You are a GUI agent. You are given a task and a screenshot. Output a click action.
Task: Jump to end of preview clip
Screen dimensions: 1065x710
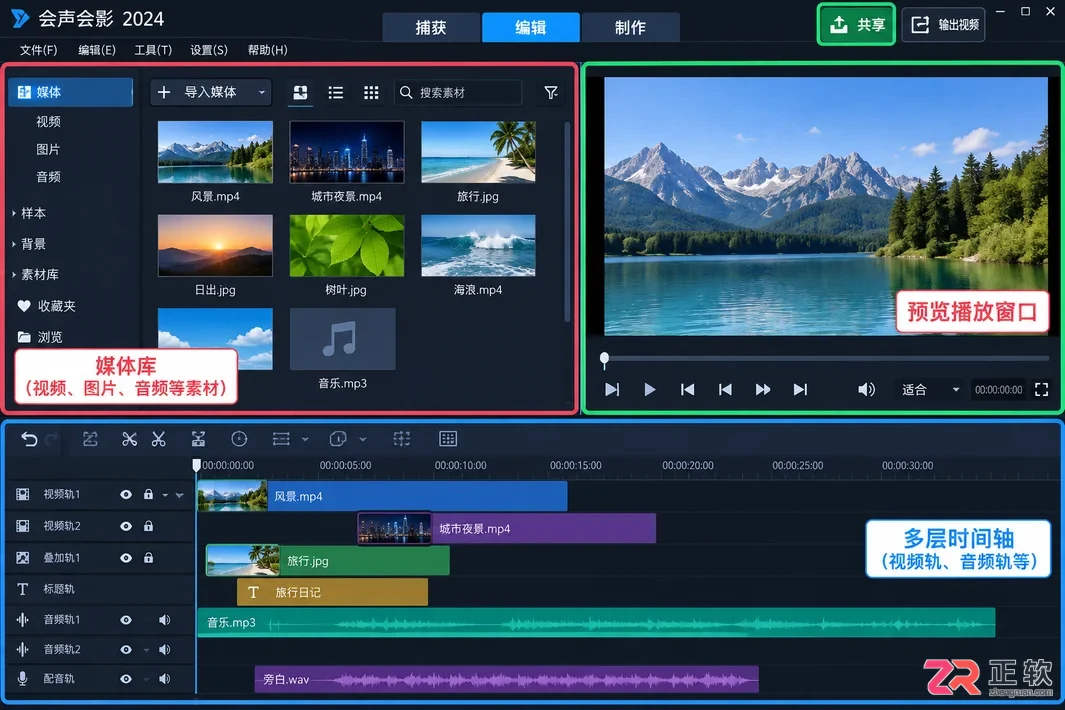pyautogui.click(x=801, y=389)
